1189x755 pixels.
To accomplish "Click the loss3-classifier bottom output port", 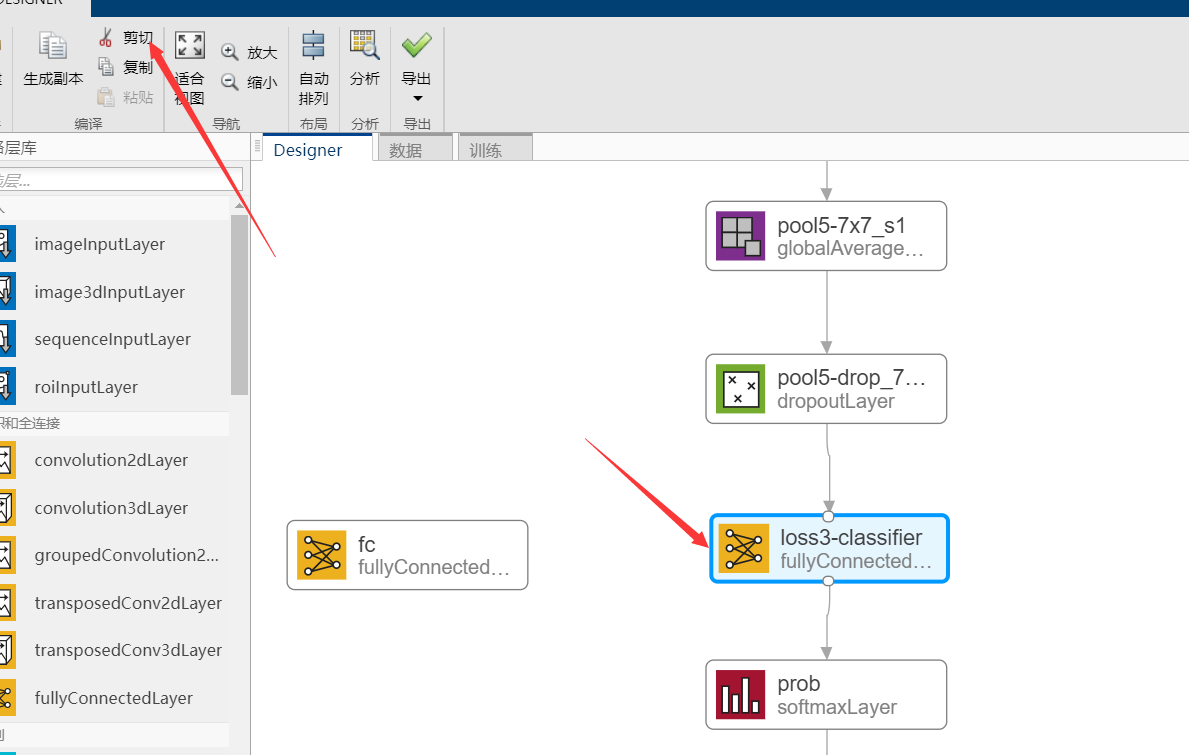I will 828,581.
